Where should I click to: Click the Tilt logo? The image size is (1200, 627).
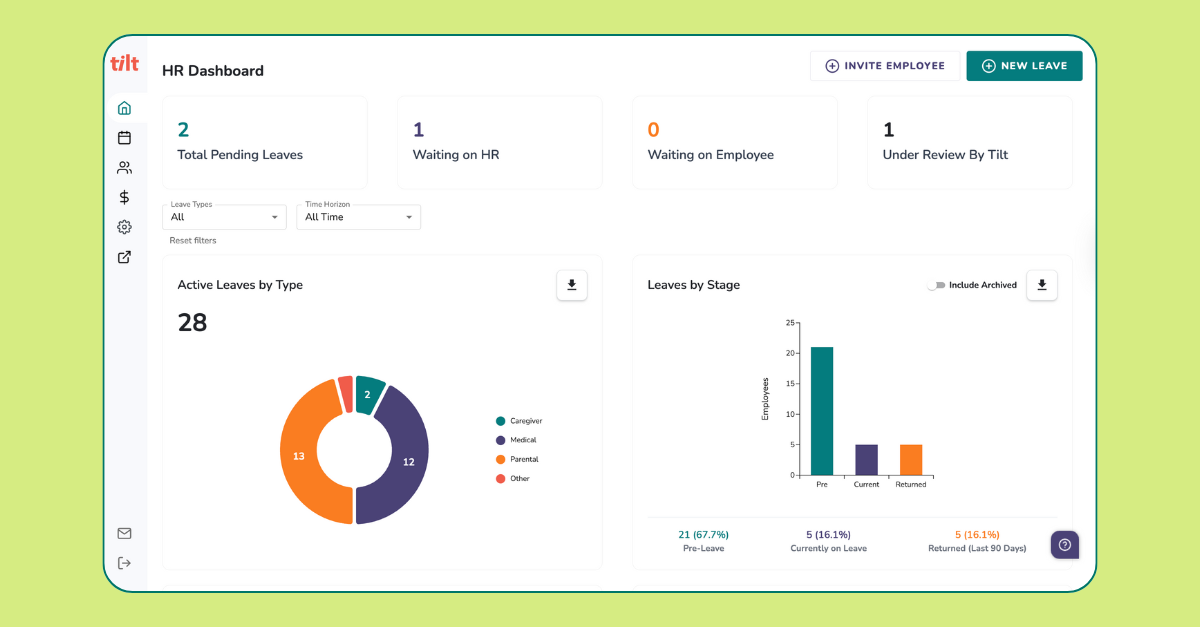point(124,63)
